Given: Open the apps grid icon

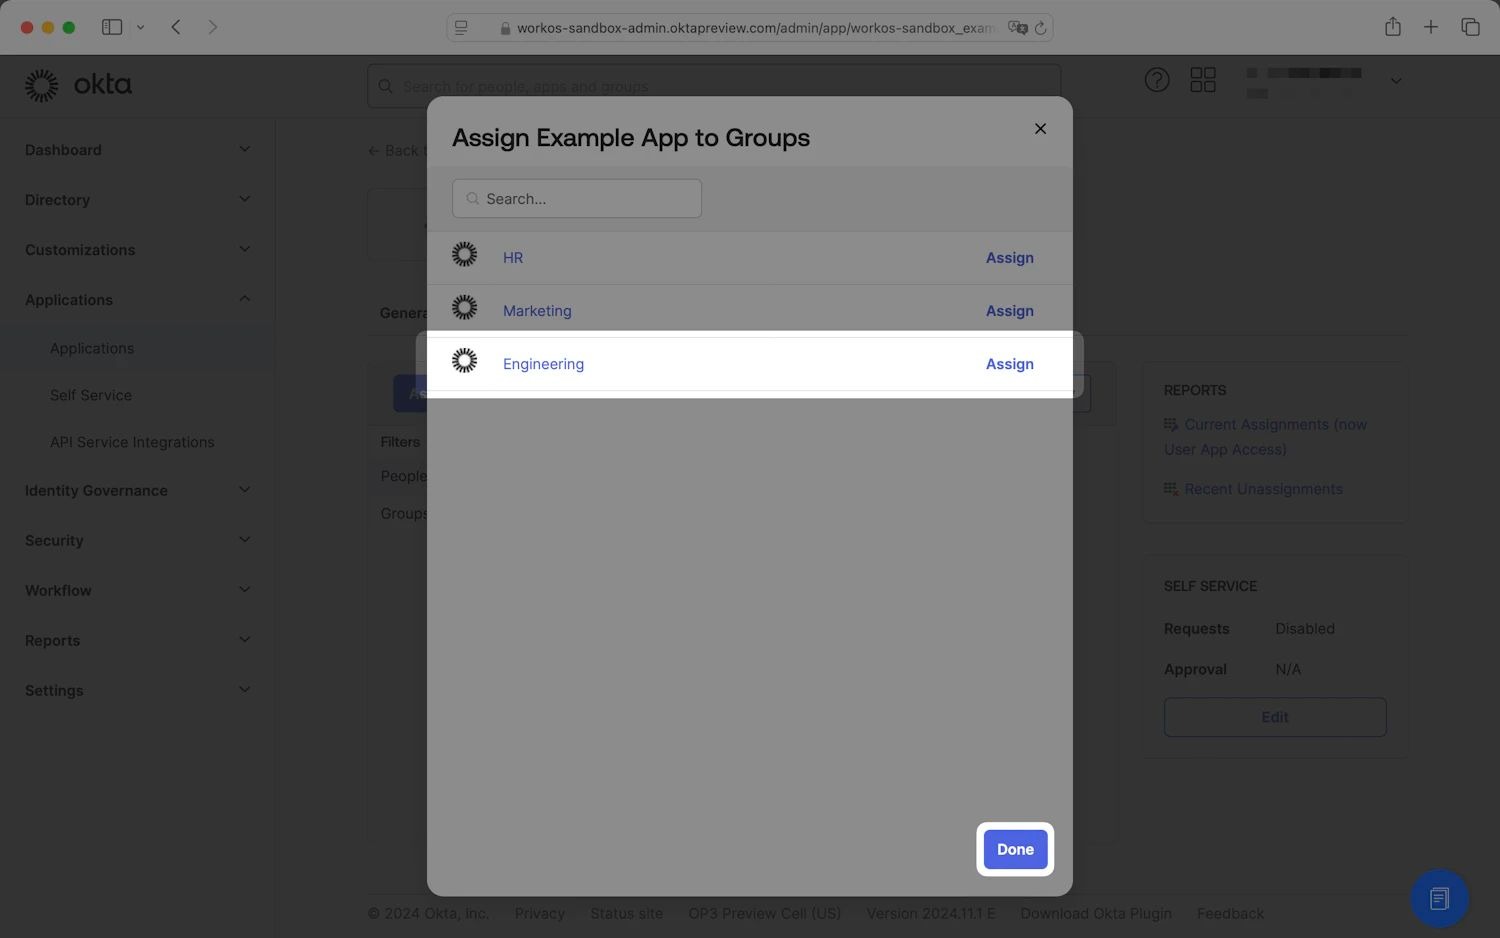Looking at the screenshot, I should pyautogui.click(x=1203, y=80).
